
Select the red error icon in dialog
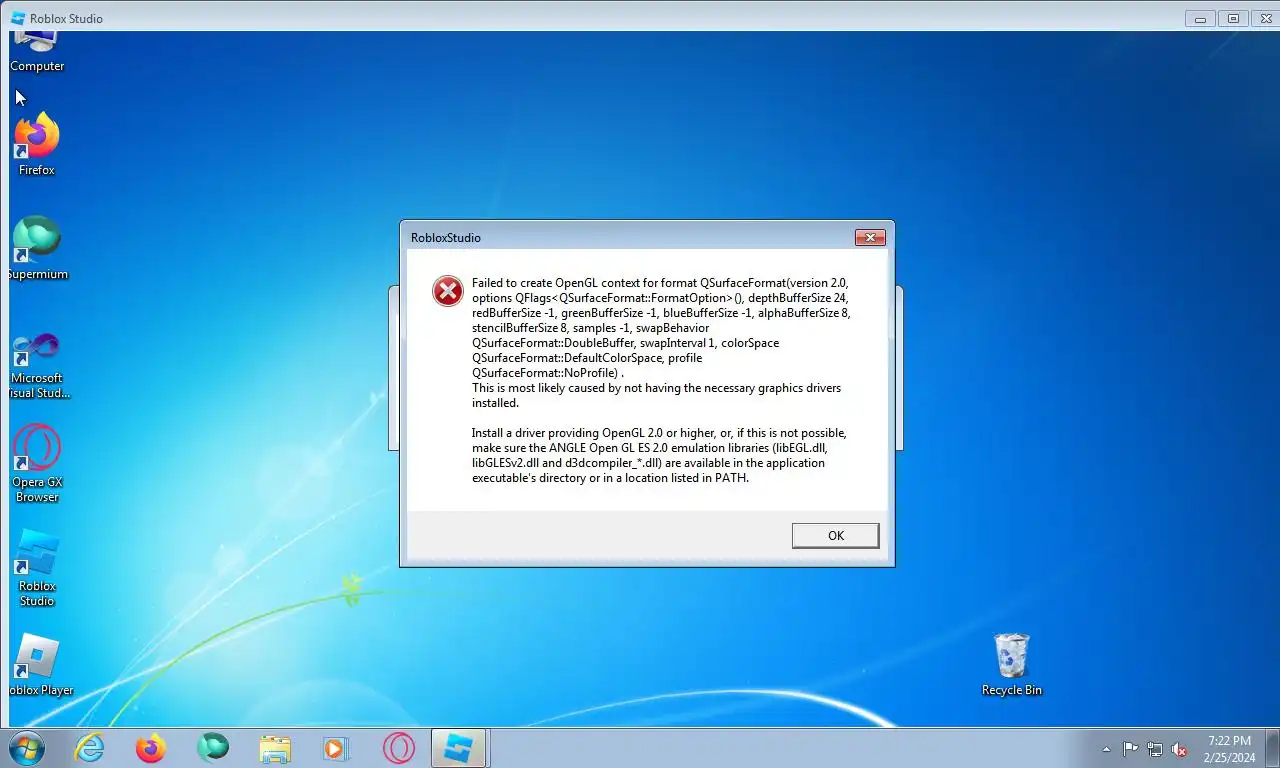(447, 291)
